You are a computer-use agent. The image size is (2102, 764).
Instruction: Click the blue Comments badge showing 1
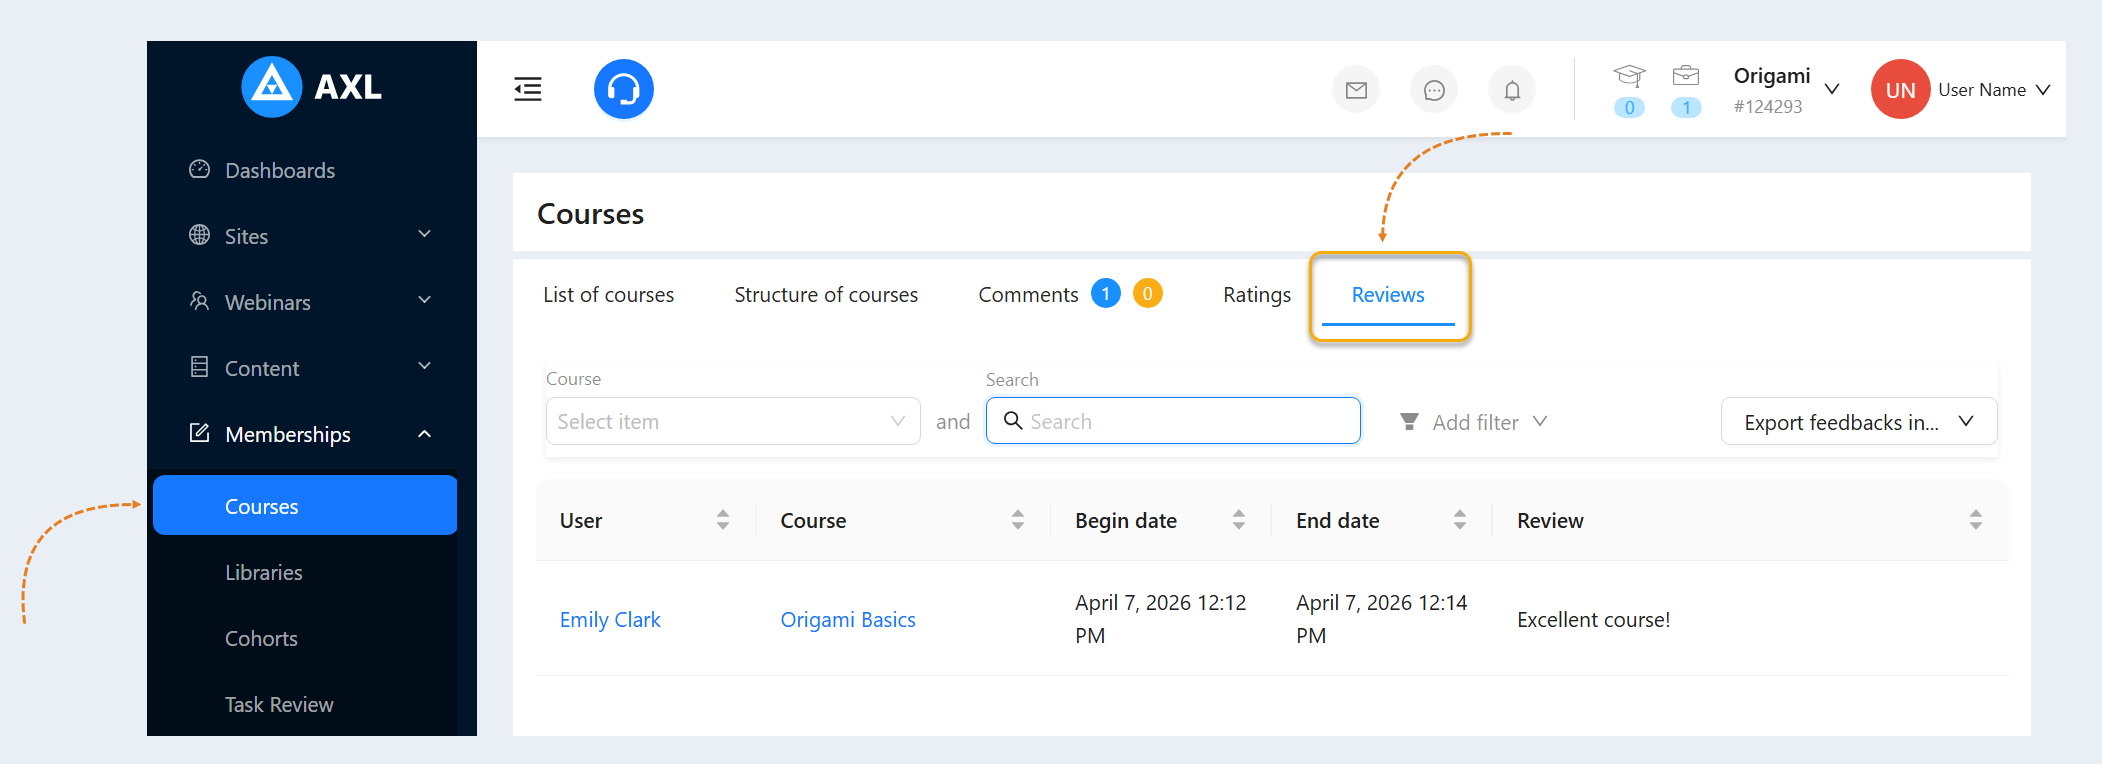tap(1106, 293)
